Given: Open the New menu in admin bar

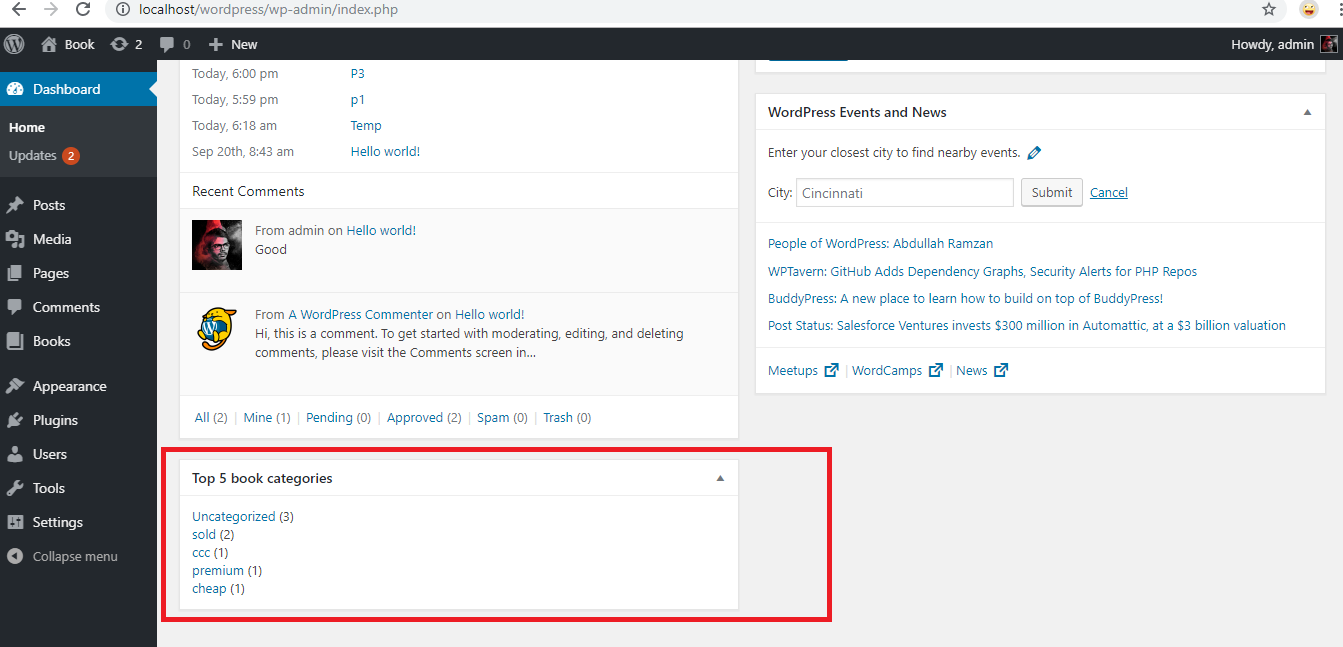Looking at the screenshot, I should 232,44.
